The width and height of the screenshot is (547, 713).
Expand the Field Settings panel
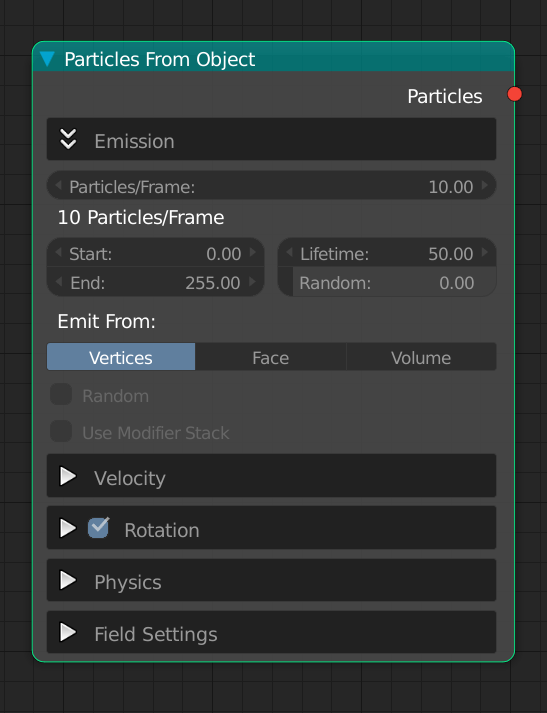[68, 632]
